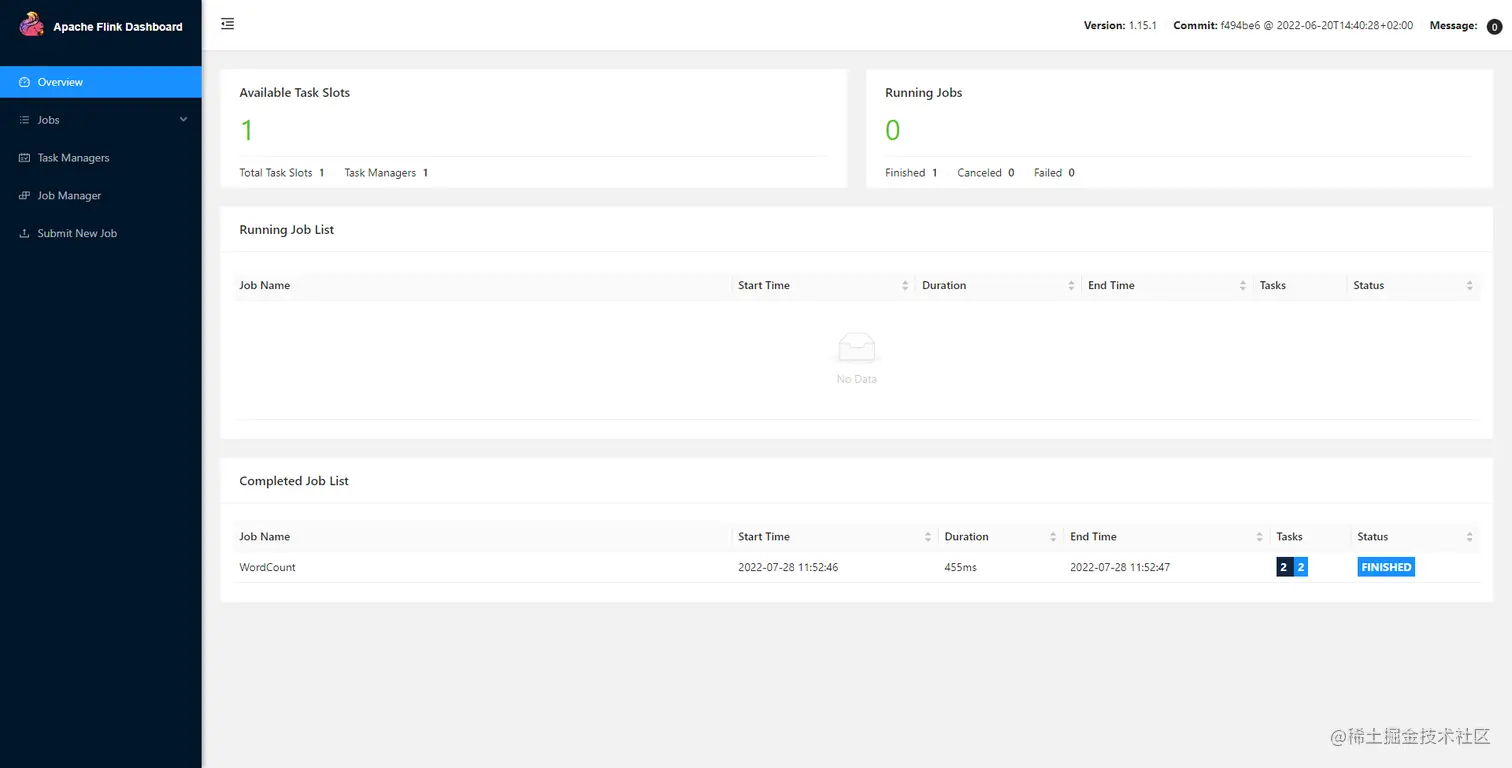Click the Available Task Slots heading
Screen dimensions: 1512x768
295,93
